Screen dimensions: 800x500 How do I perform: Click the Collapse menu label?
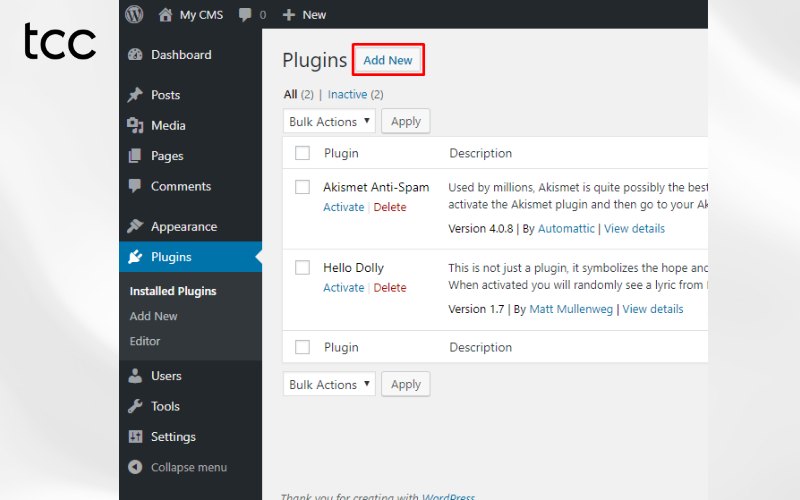coord(189,467)
